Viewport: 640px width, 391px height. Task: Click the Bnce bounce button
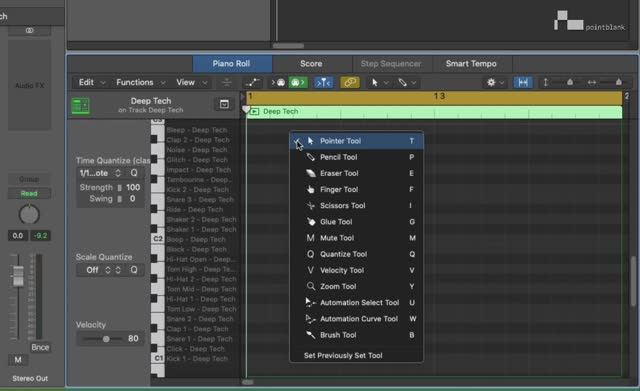pyautogui.click(x=40, y=348)
